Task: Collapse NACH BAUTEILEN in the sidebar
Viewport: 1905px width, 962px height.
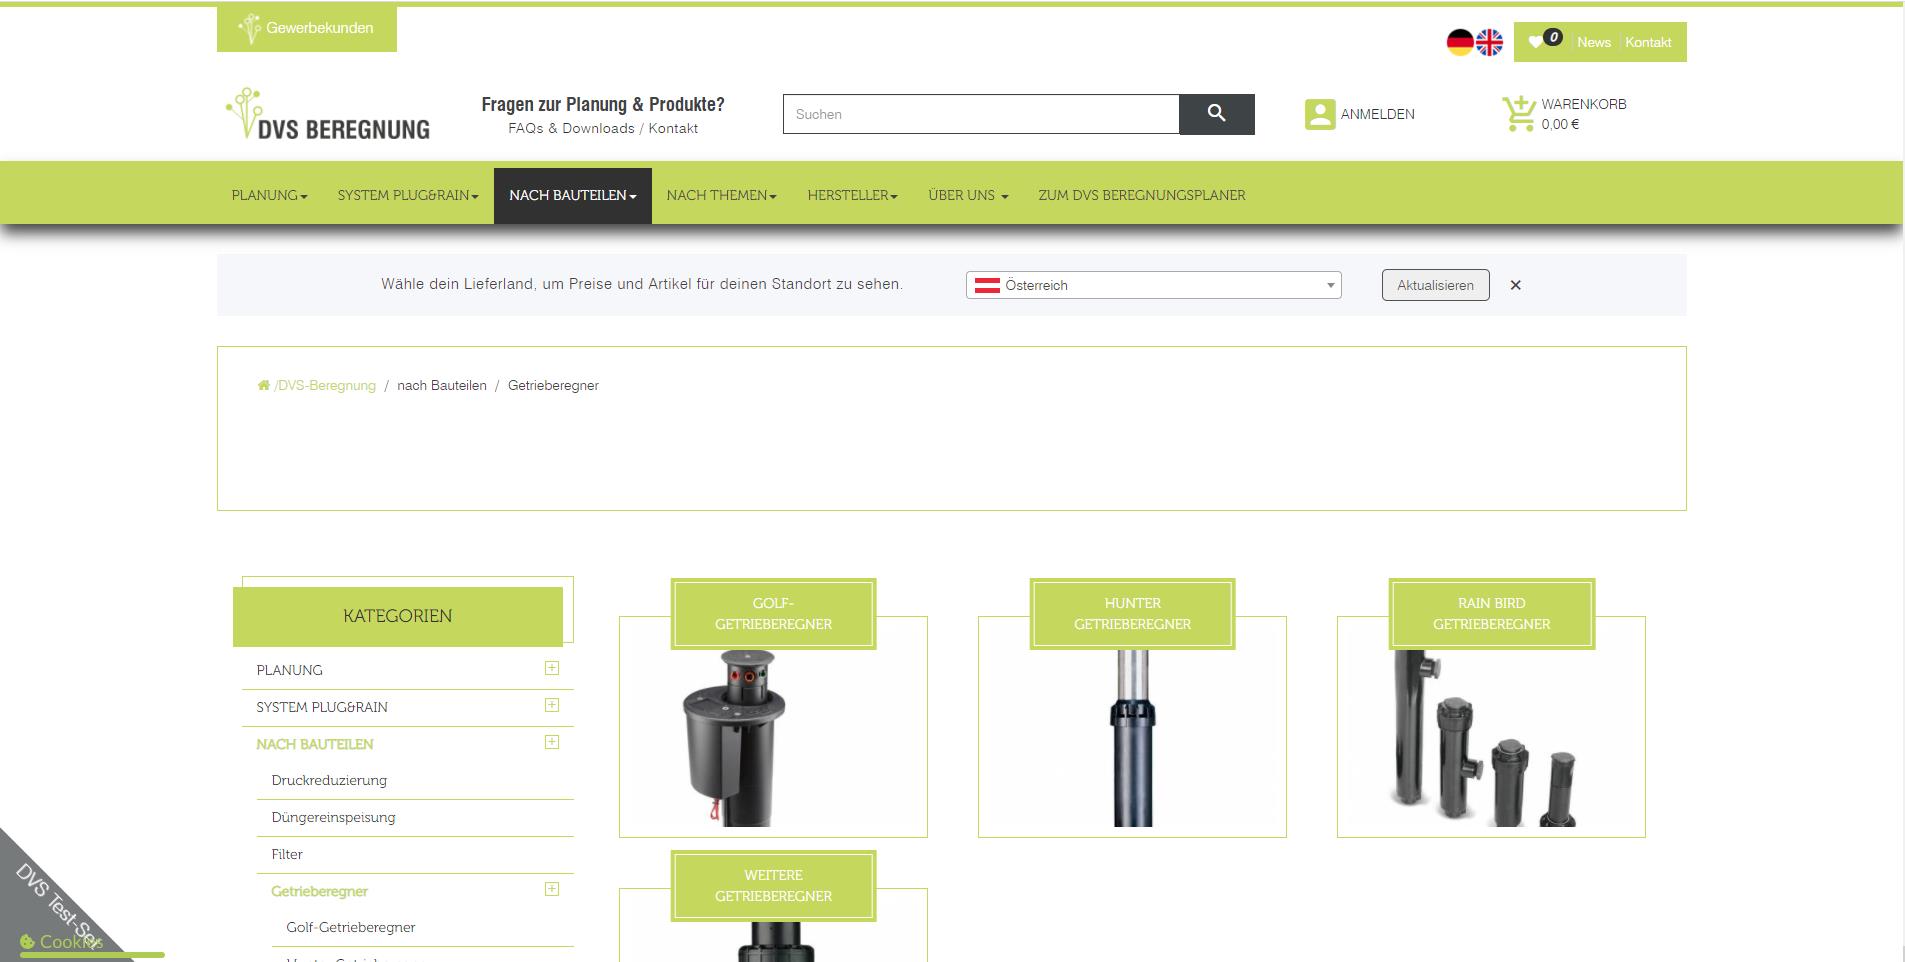Action: pos(552,742)
